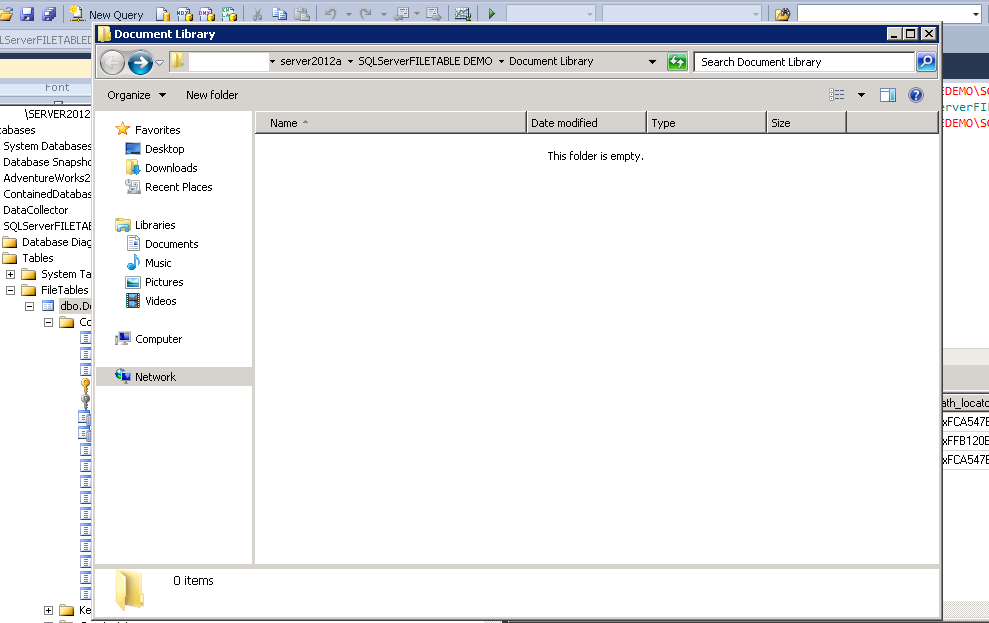Click the New folder button
This screenshot has width=989, height=623.
pyautogui.click(x=212, y=95)
